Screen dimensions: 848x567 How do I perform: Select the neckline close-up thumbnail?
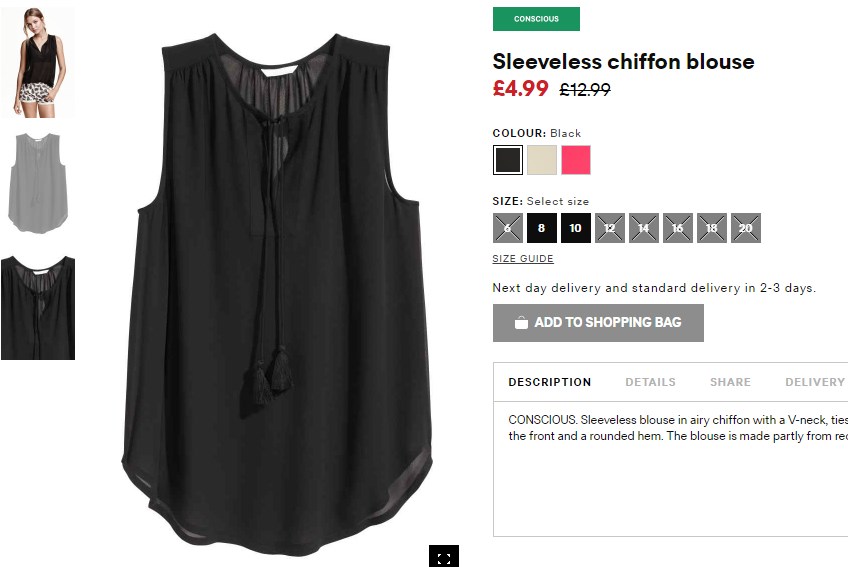pyautogui.click(x=38, y=308)
